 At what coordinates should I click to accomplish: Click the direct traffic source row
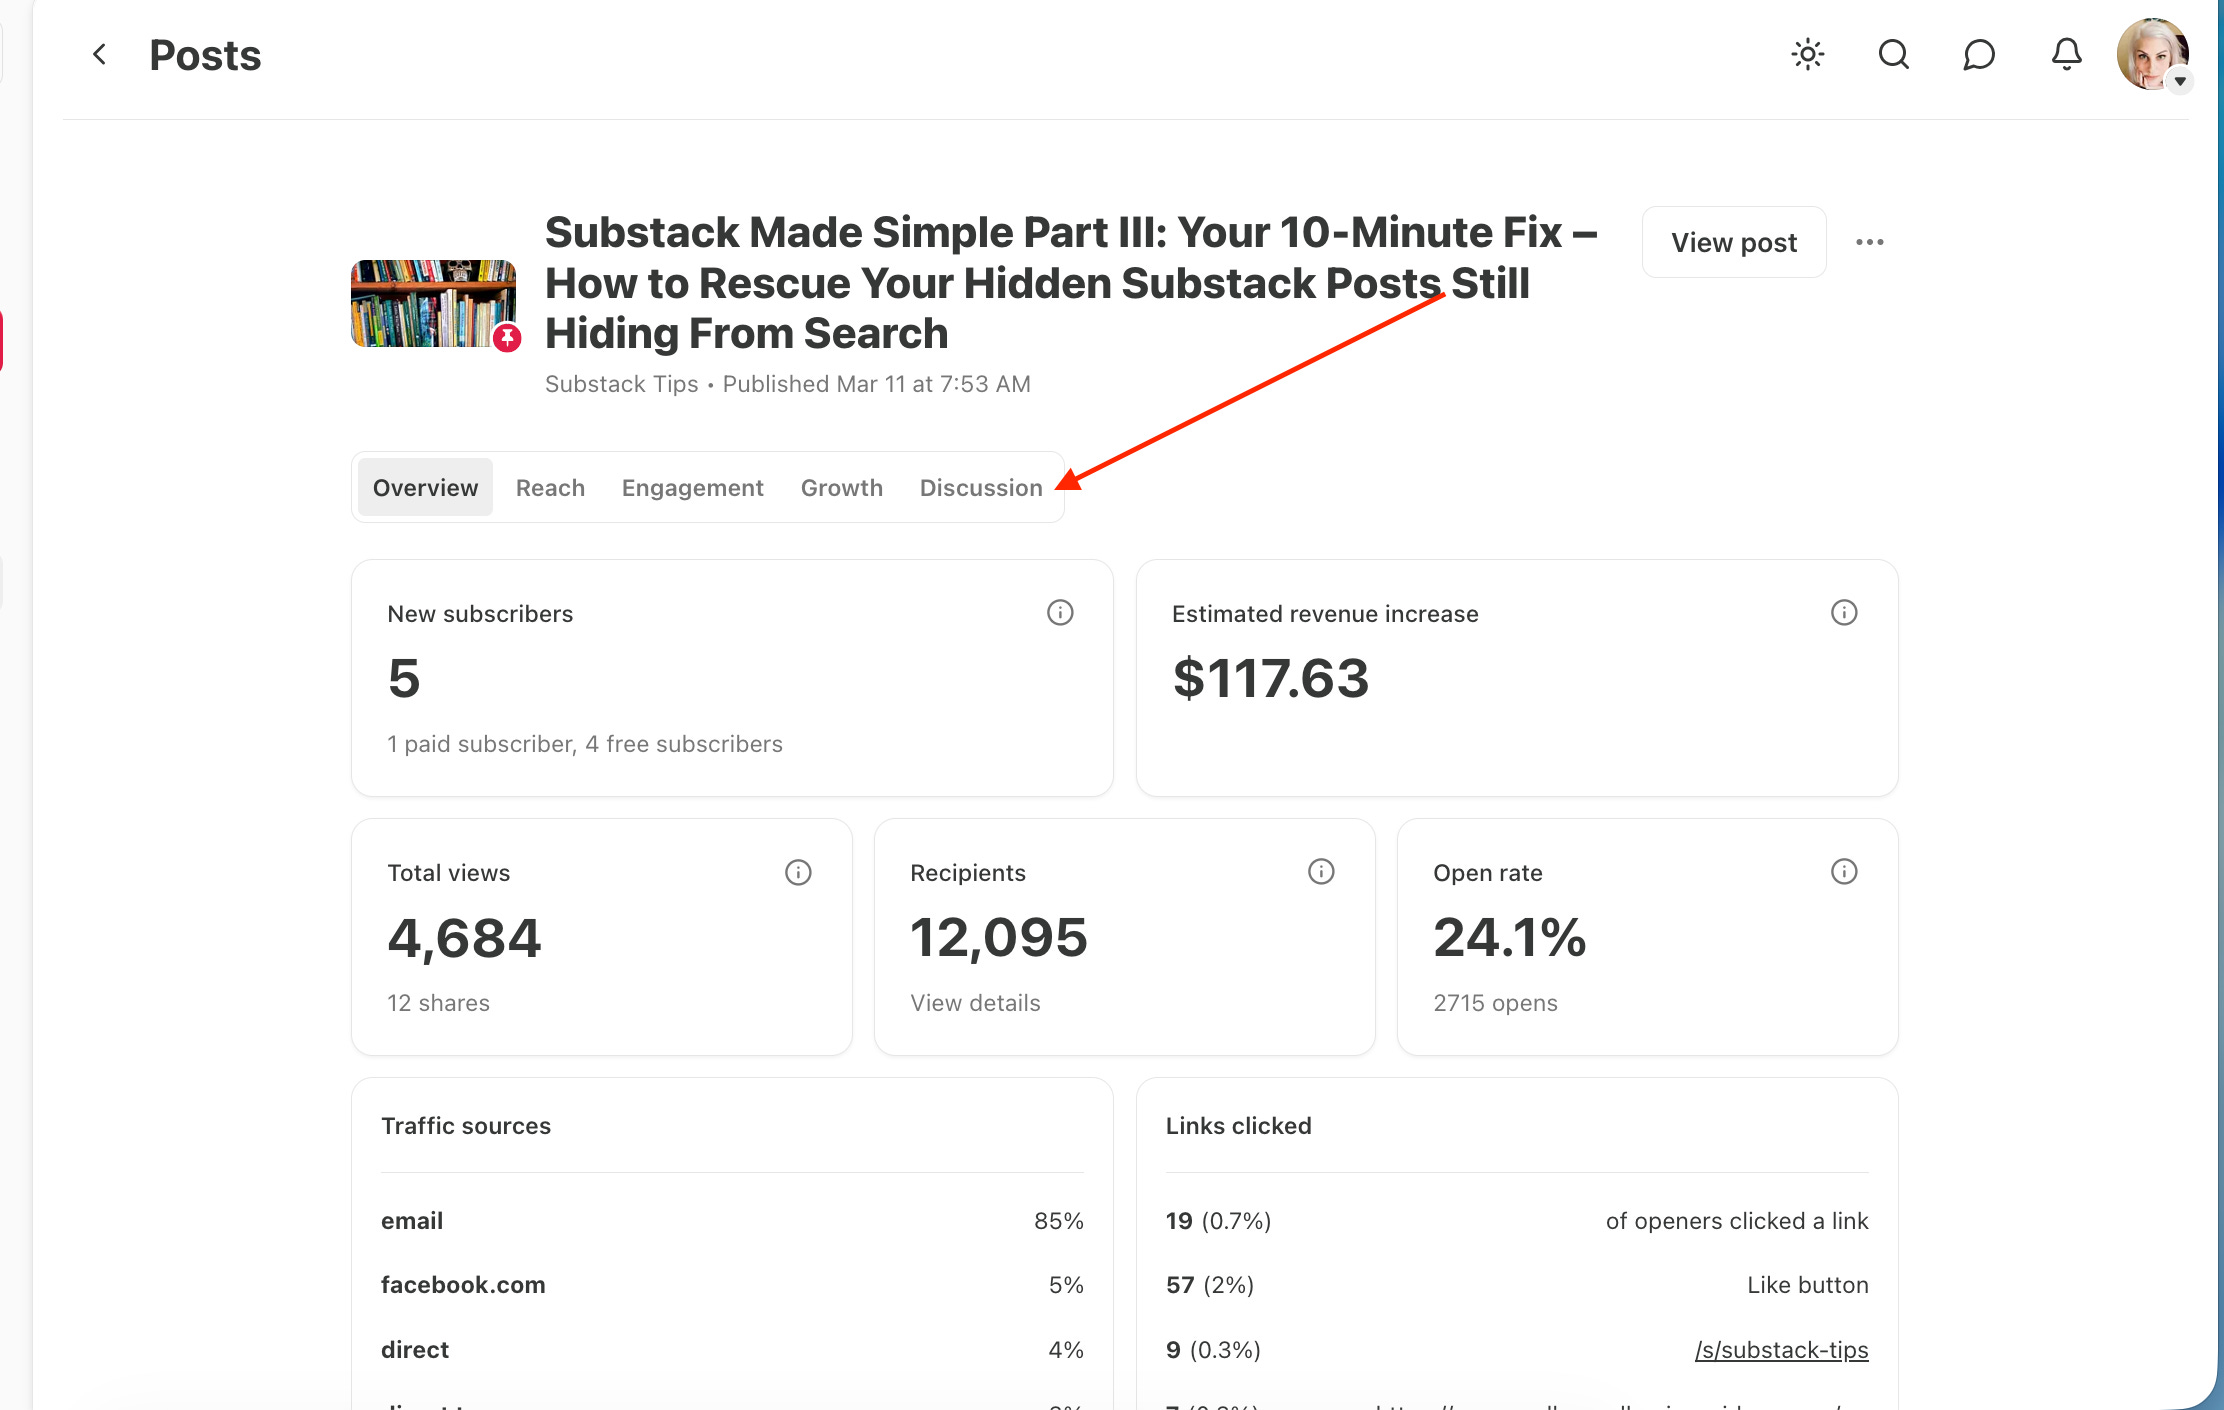(732, 1350)
